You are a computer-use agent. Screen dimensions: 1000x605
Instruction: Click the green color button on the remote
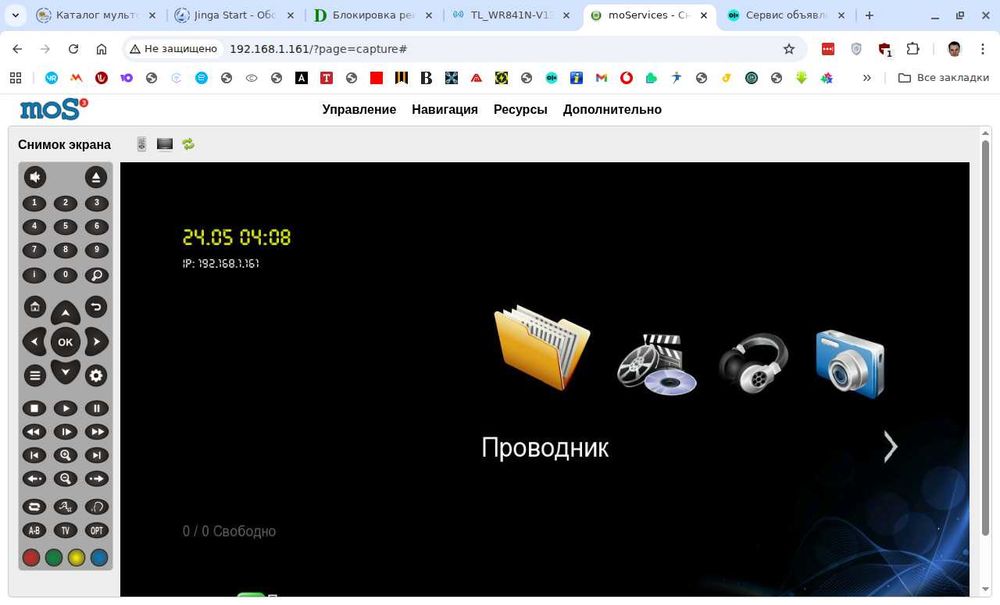click(x=54, y=558)
